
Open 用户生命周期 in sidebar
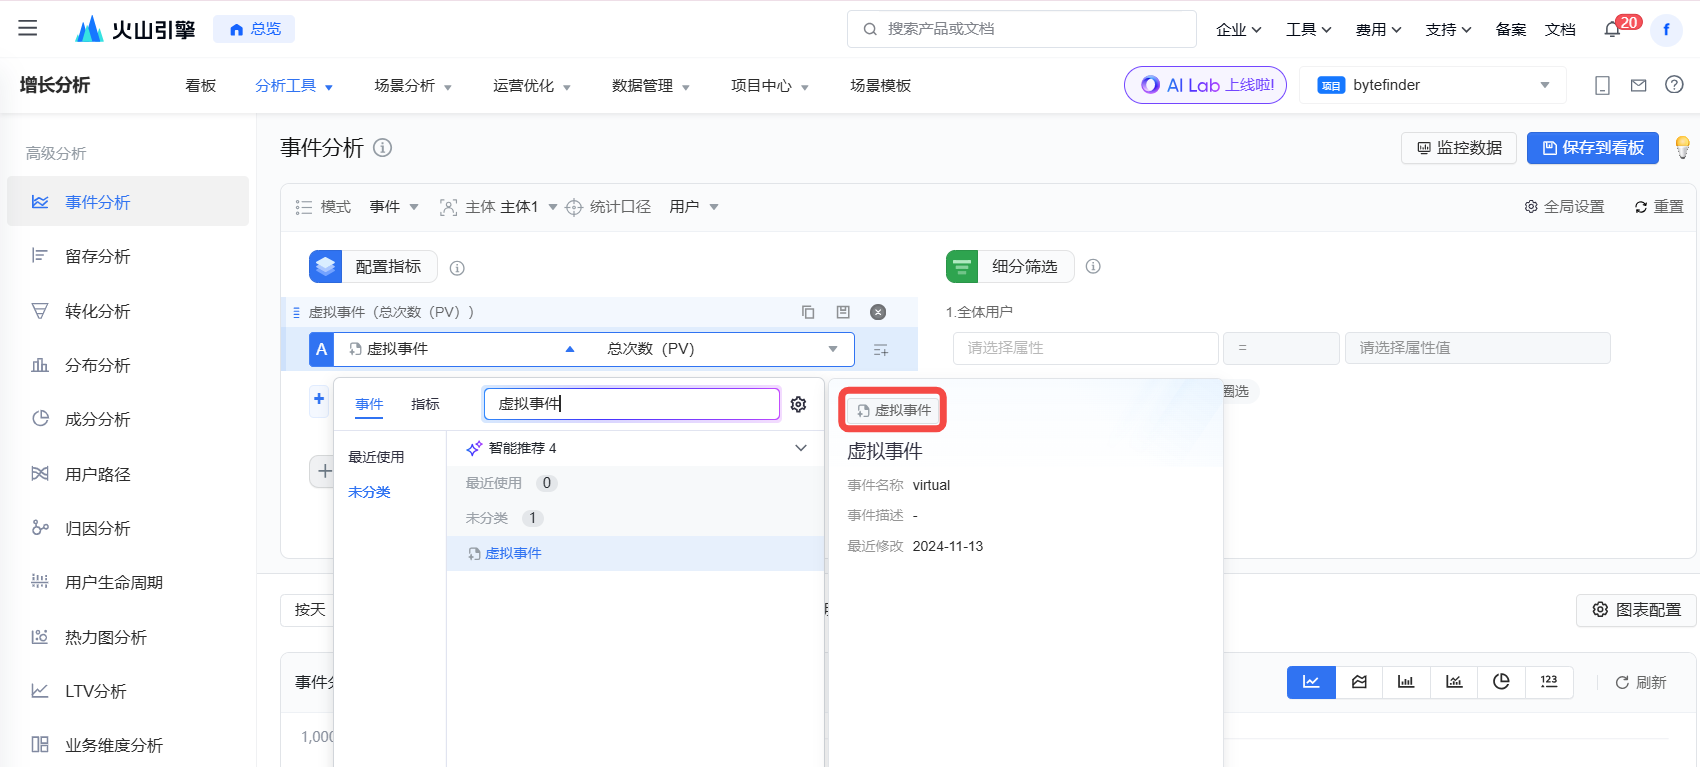pos(113,583)
